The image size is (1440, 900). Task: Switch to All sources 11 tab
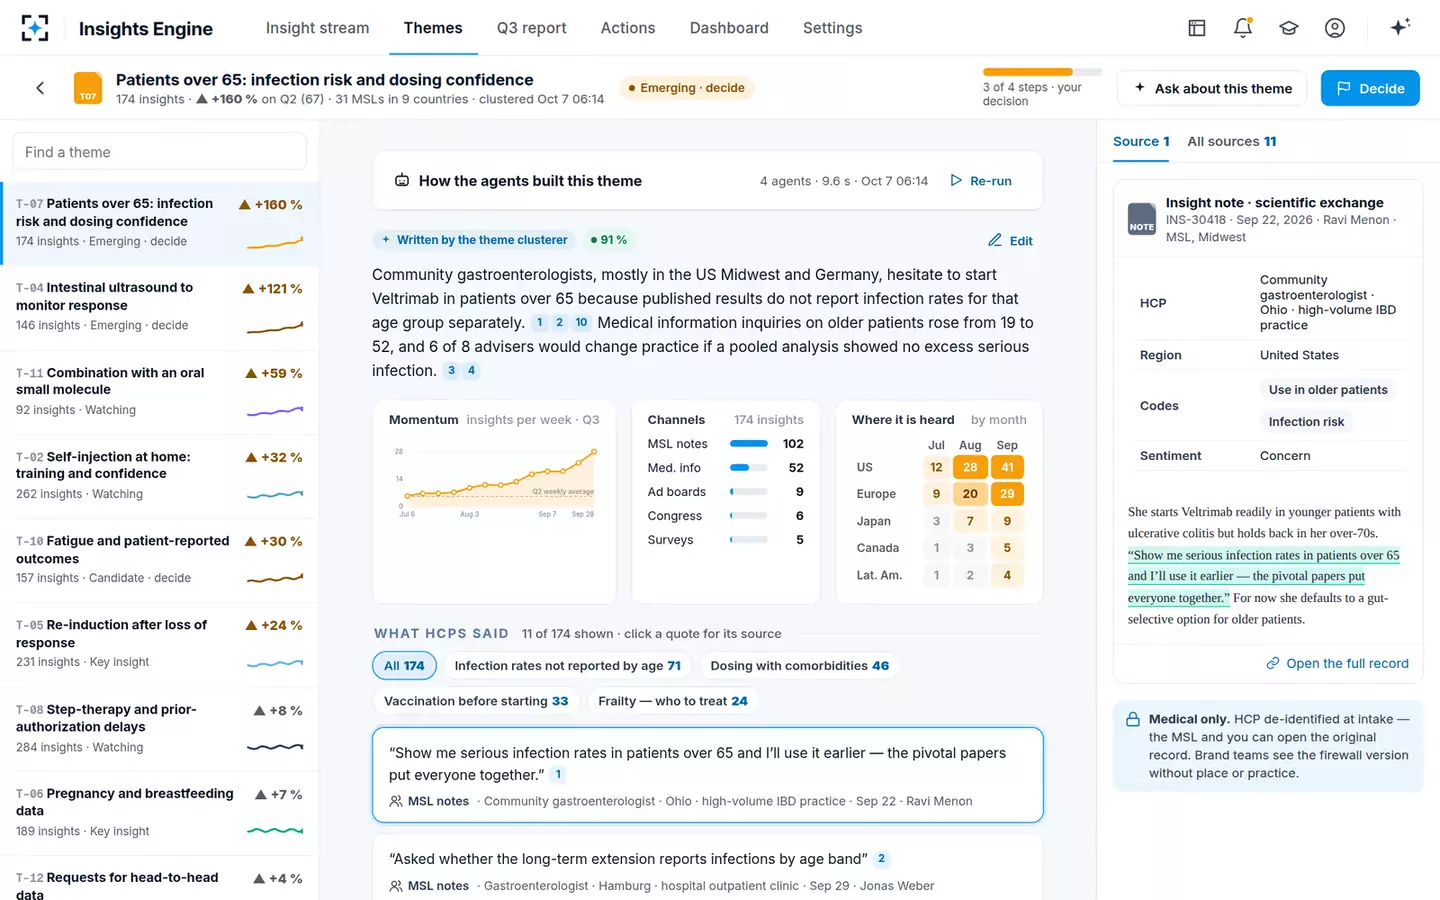(1231, 141)
